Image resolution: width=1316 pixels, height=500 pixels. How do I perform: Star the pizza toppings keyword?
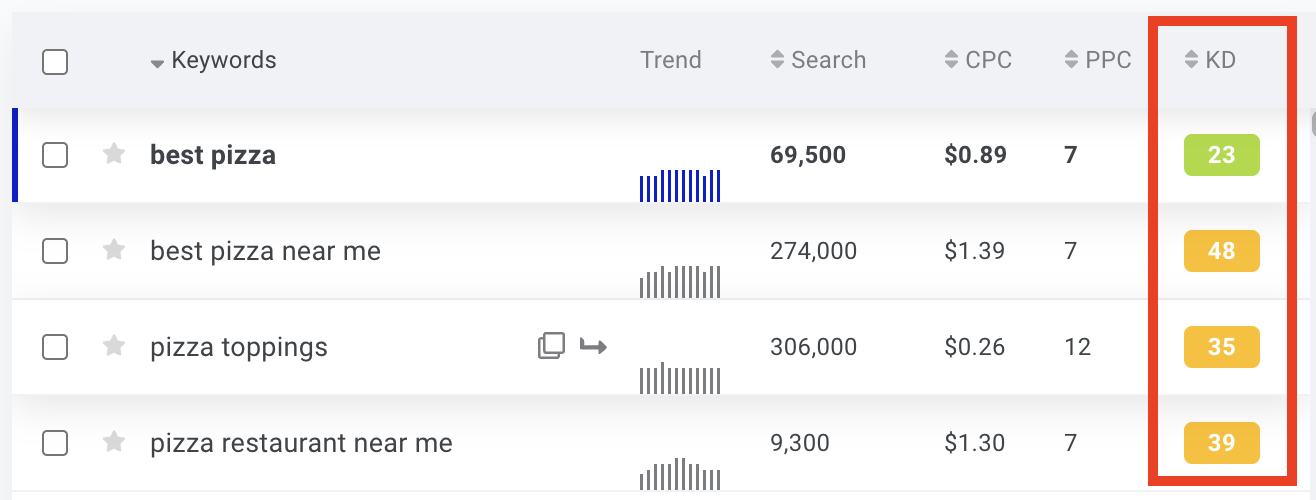click(x=114, y=346)
